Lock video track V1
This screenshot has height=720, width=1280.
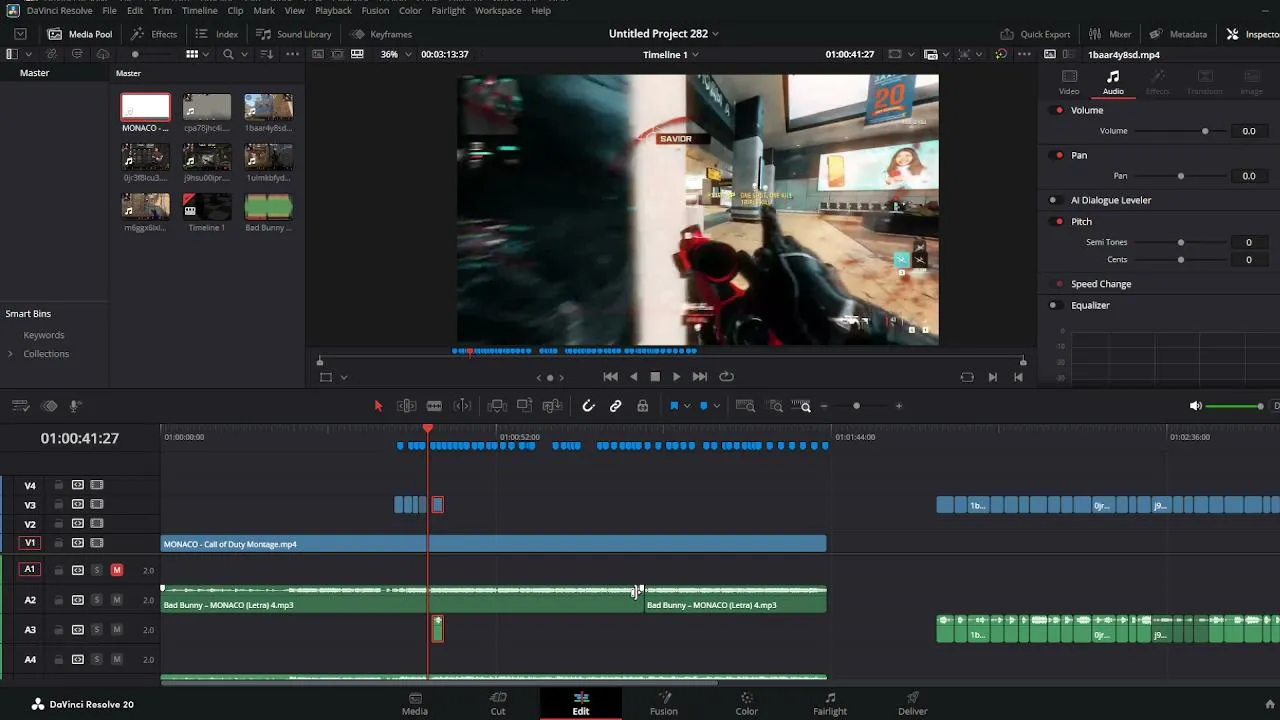pyautogui.click(x=58, y=543)
